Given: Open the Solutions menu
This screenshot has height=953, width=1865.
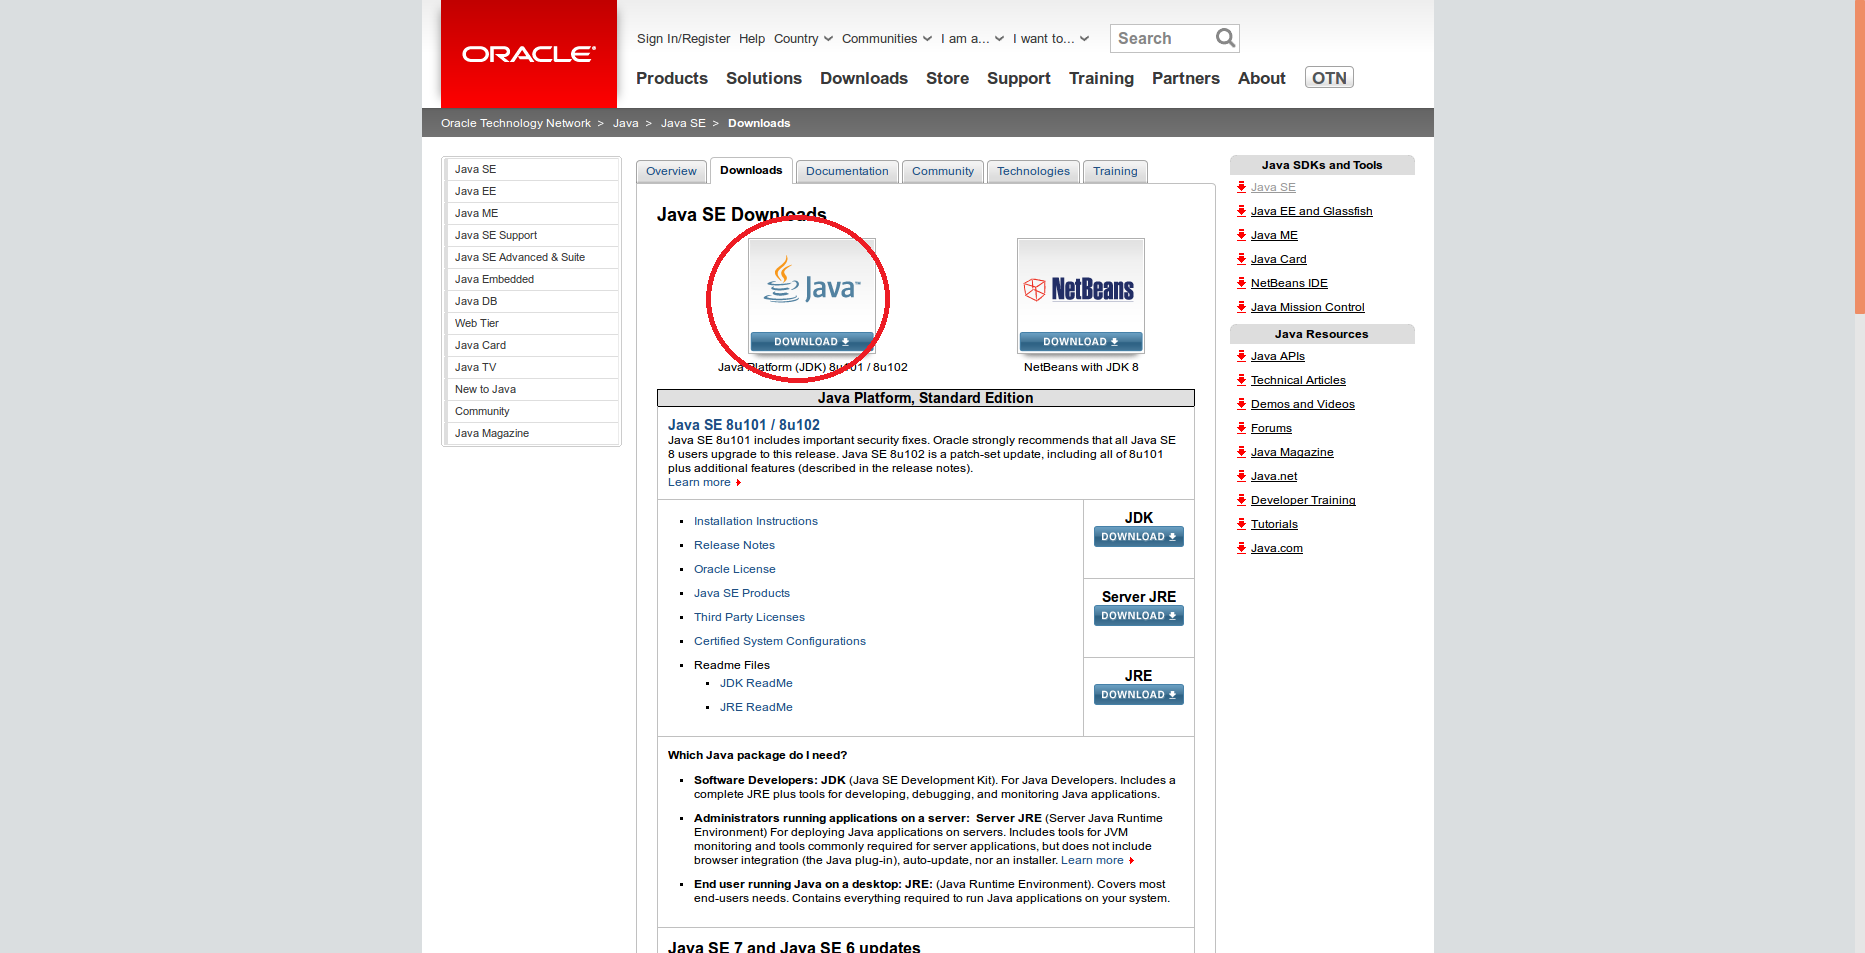Looking at the screenshot, I should pyautogui.click(x=764, y=78).
